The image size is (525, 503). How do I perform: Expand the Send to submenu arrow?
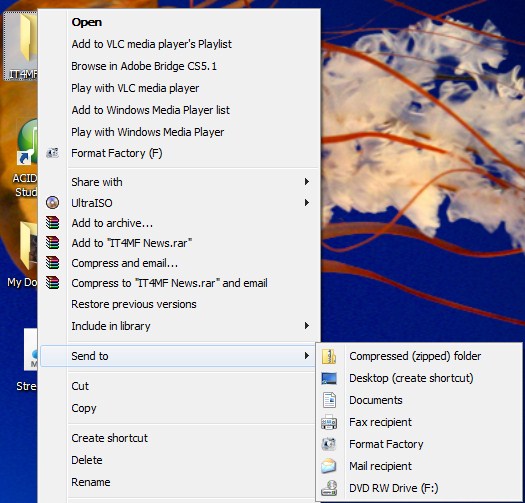[x=306, y=356]
